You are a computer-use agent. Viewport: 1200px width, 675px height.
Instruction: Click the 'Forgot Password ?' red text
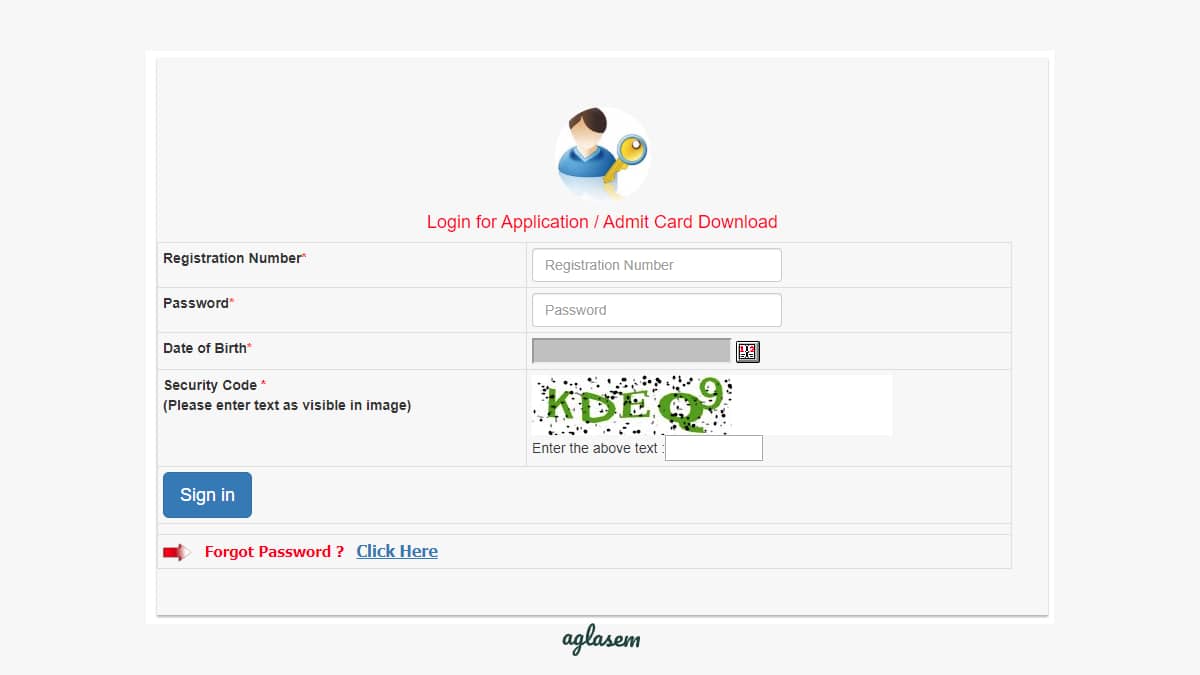274,552
